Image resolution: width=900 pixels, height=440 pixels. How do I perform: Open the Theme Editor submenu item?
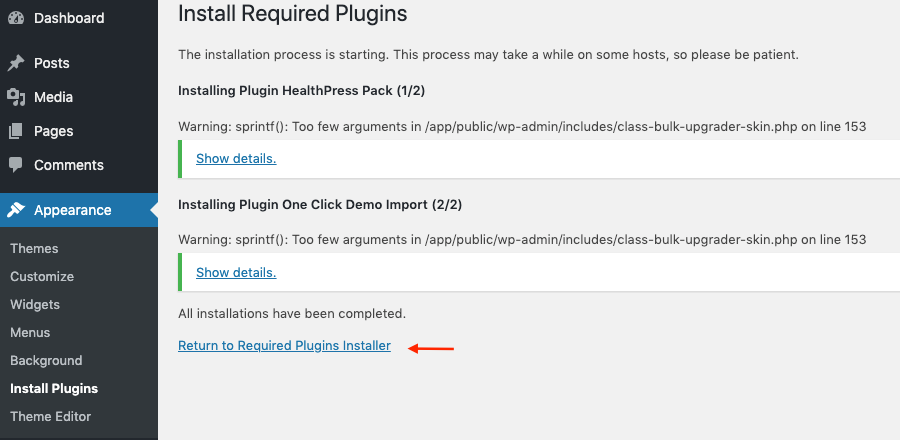(50, 416)
